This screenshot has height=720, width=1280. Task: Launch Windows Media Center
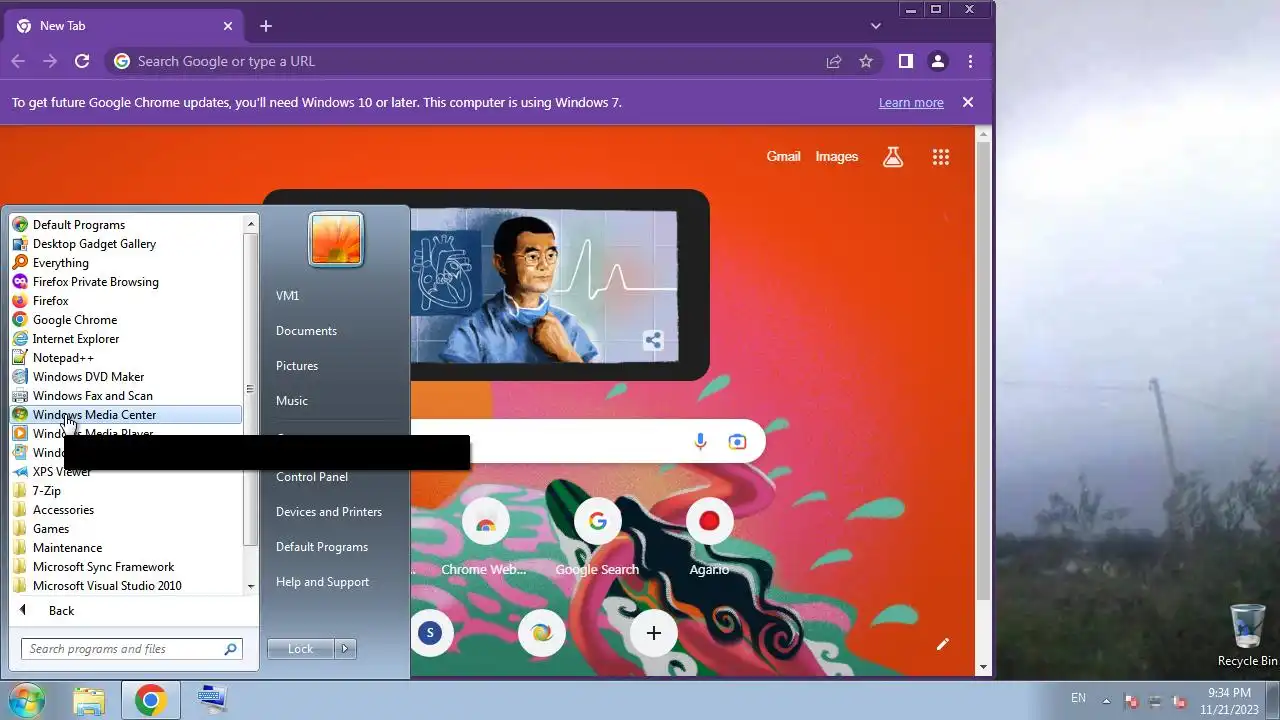(125, 415)
